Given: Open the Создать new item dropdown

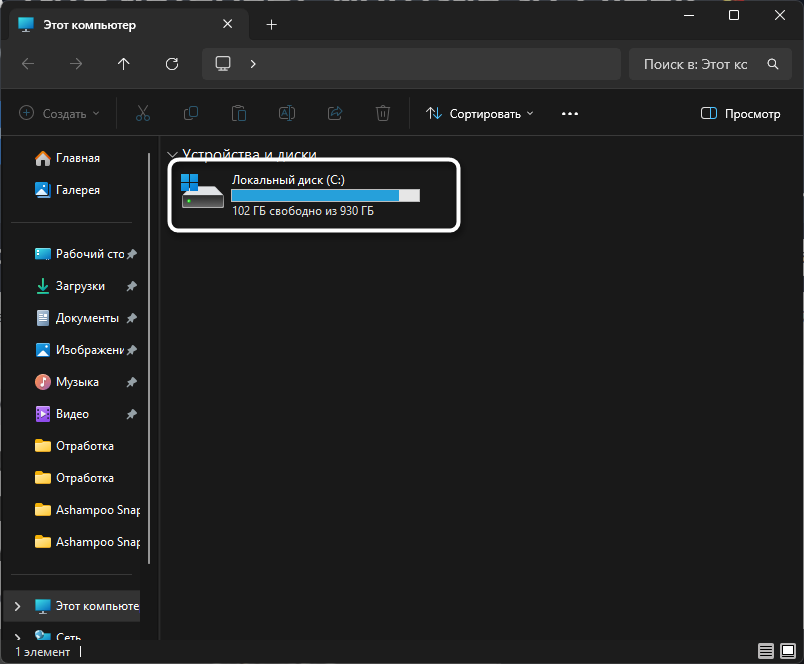Looking at the screenshot, I should [60, 114].
